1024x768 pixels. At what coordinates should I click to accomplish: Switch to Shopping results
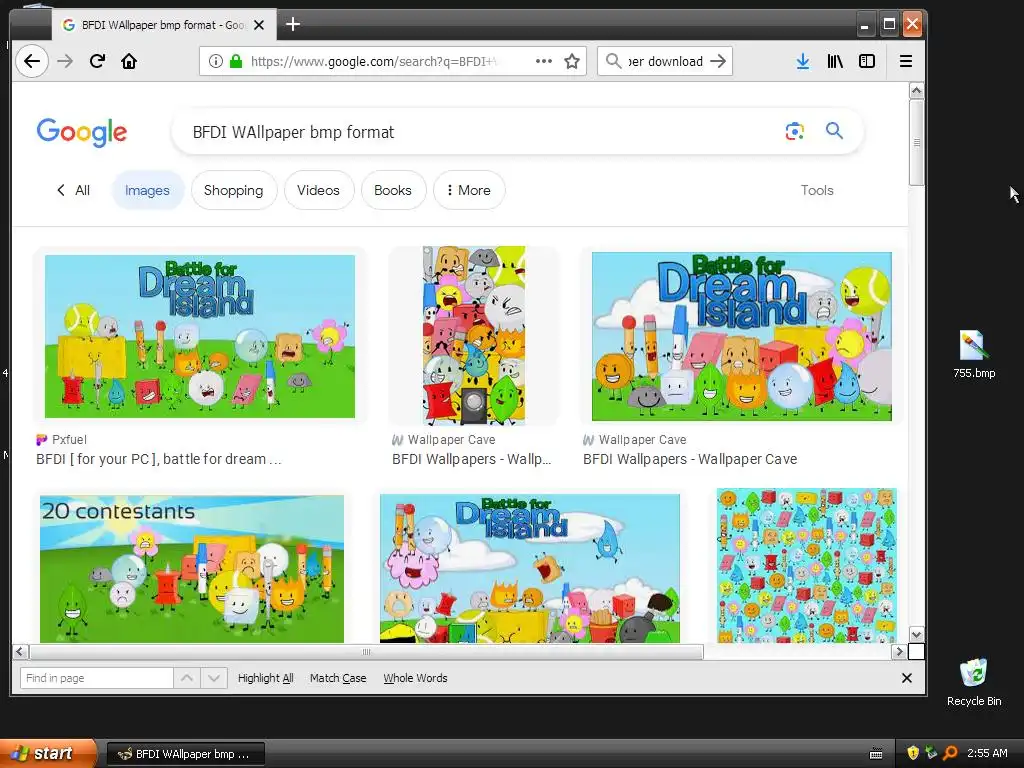click(x=233, y=190)
